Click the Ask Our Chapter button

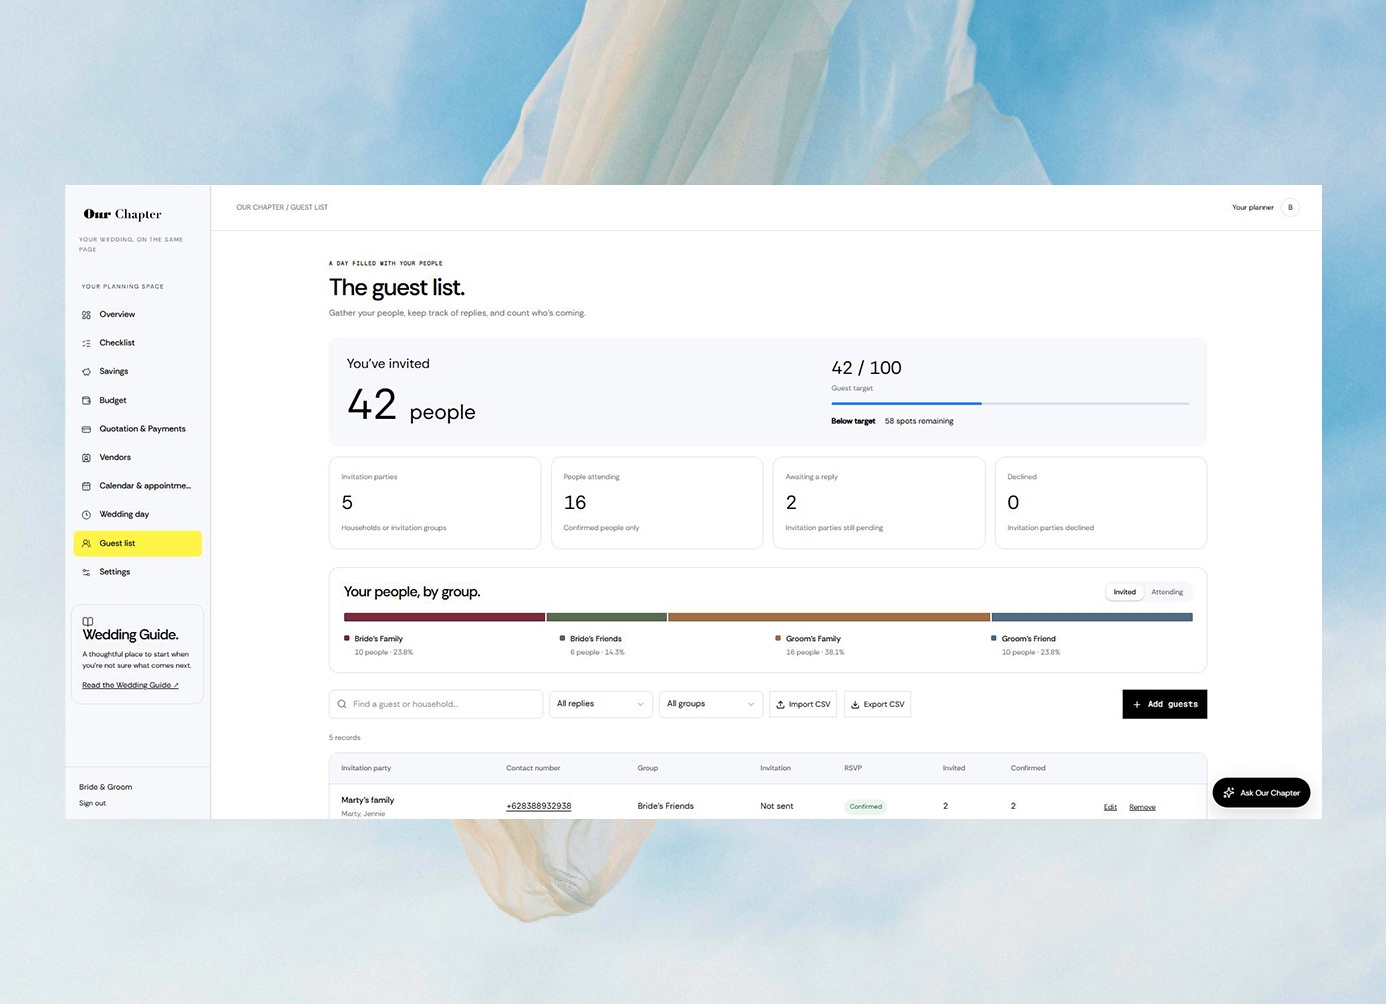[1261, 793]
